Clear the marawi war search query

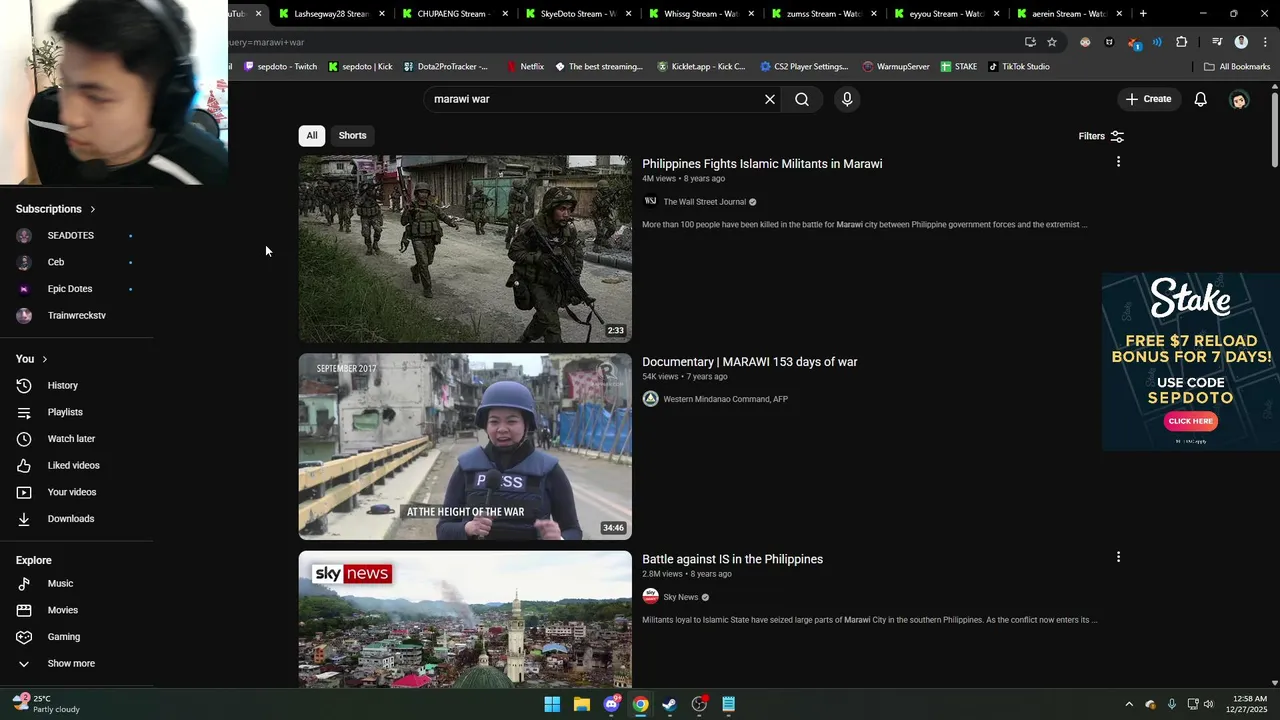(x=770, y=99)
